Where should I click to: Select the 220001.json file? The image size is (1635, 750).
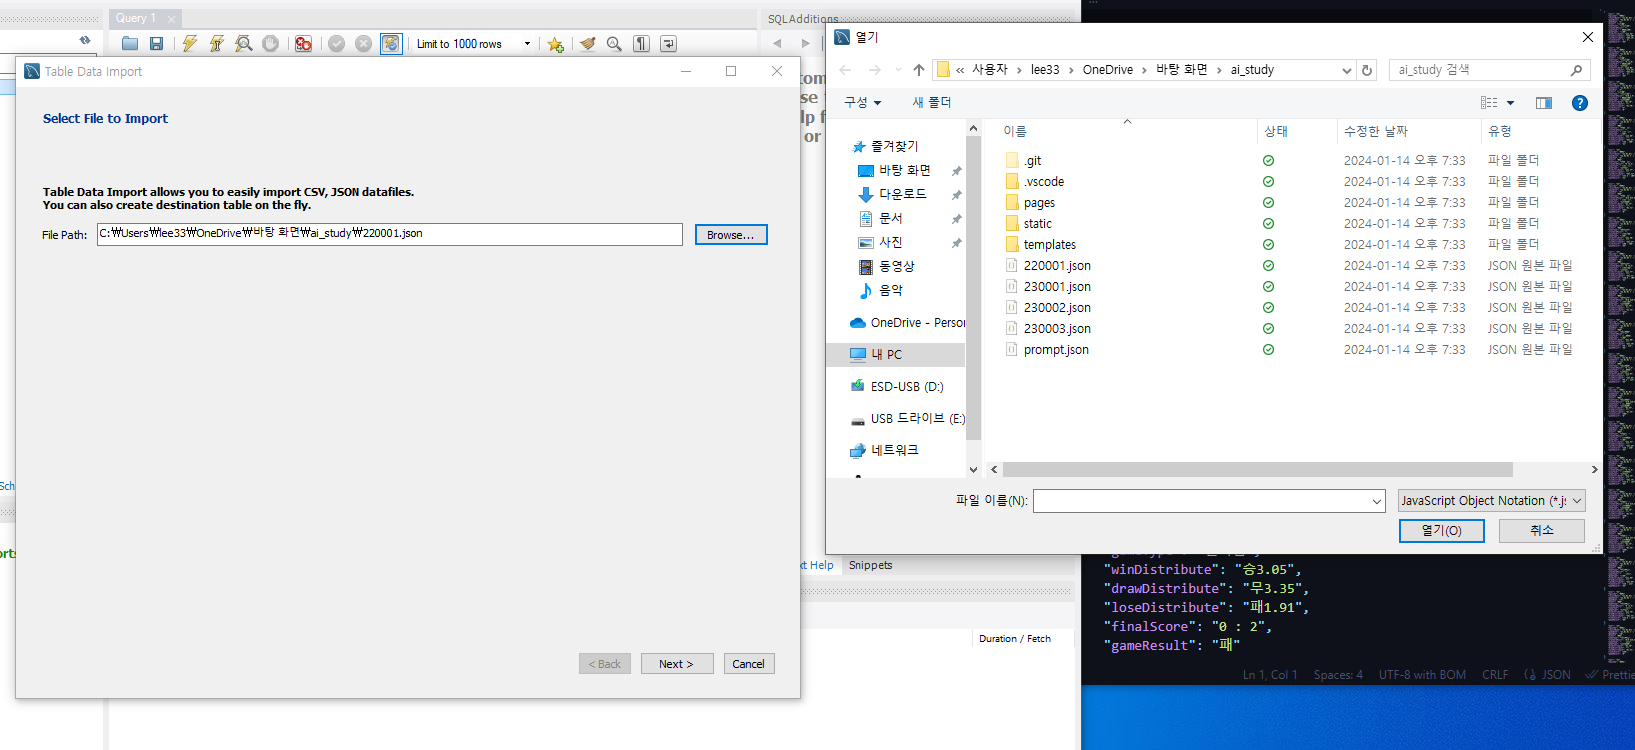(1057, 265)
